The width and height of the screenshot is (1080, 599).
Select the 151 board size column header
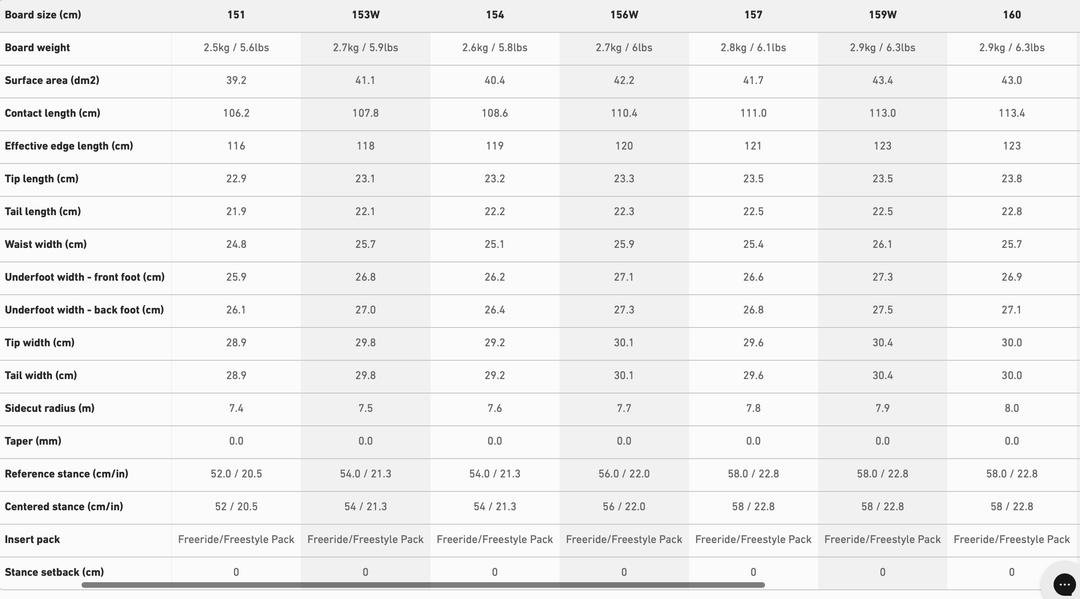pos(236,15)
